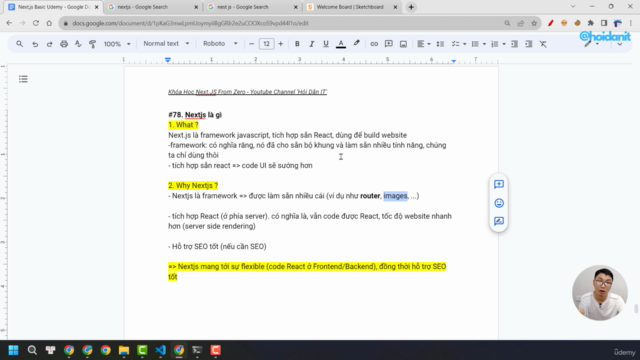The image size is (640, 360).
Task: Open Windows taskbar search
Action: (x=32, y=350)
